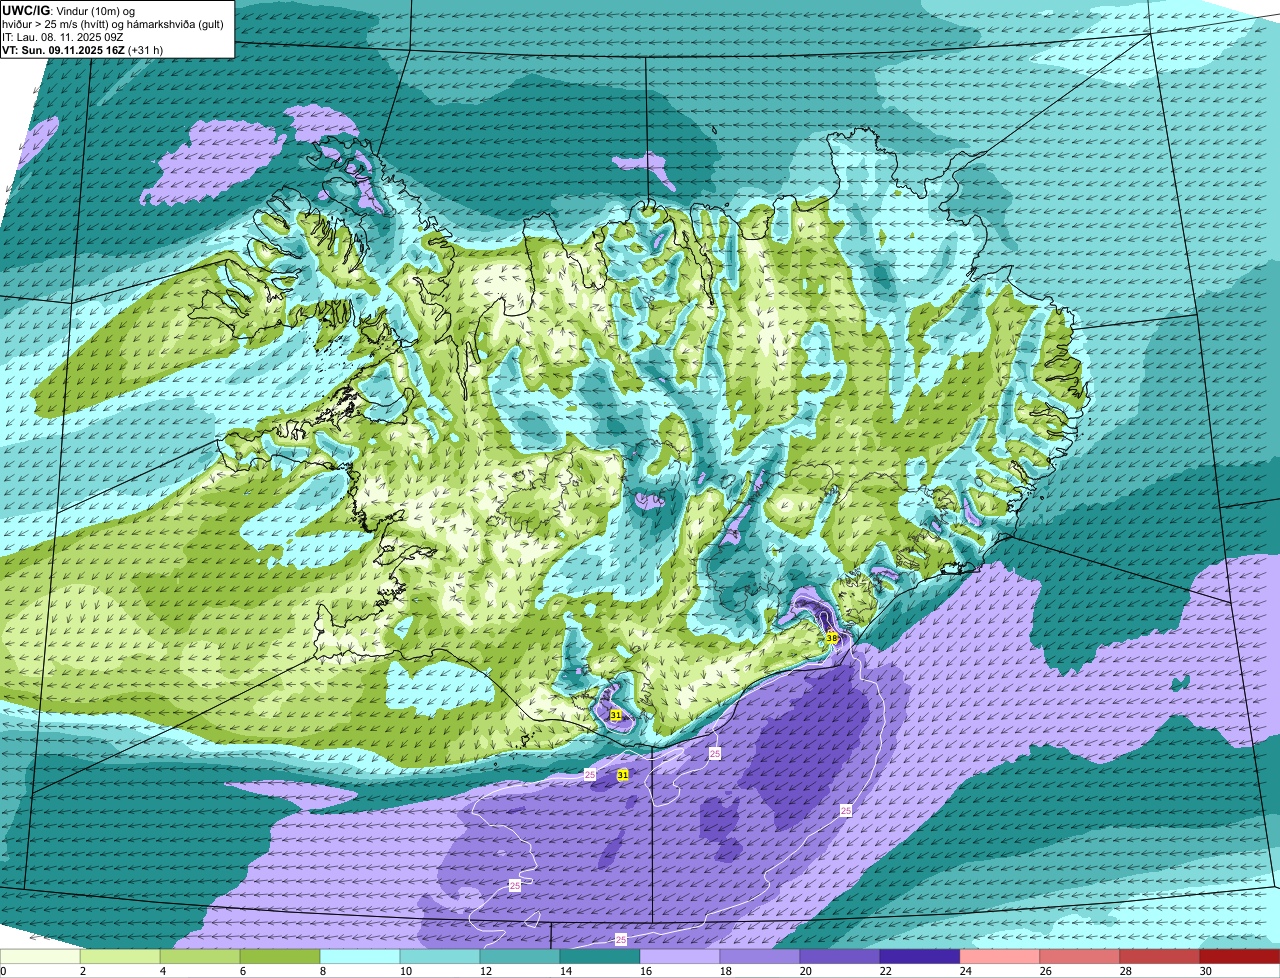
Task: Click the legend tick label '12'
Action: point(485,971)
